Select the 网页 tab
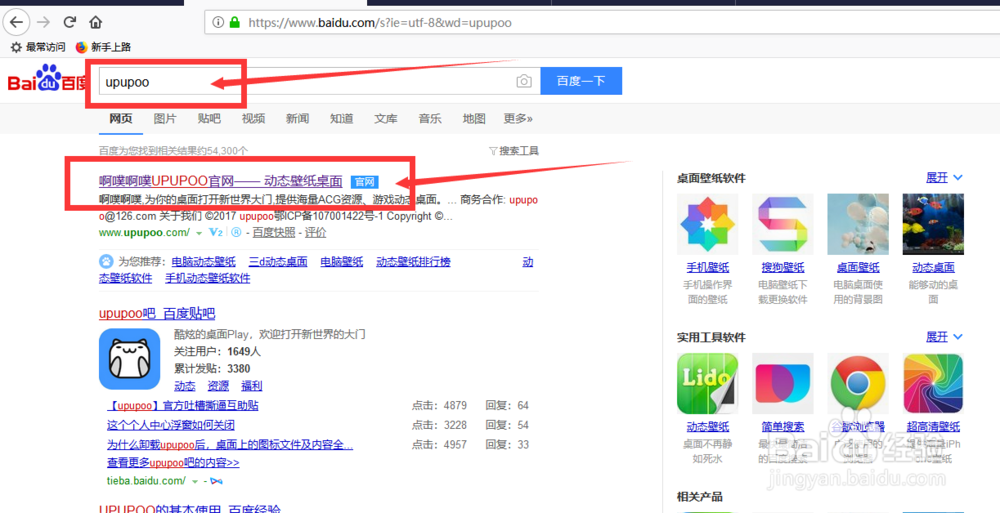The image size is (1000, 513). click(121, 119)
